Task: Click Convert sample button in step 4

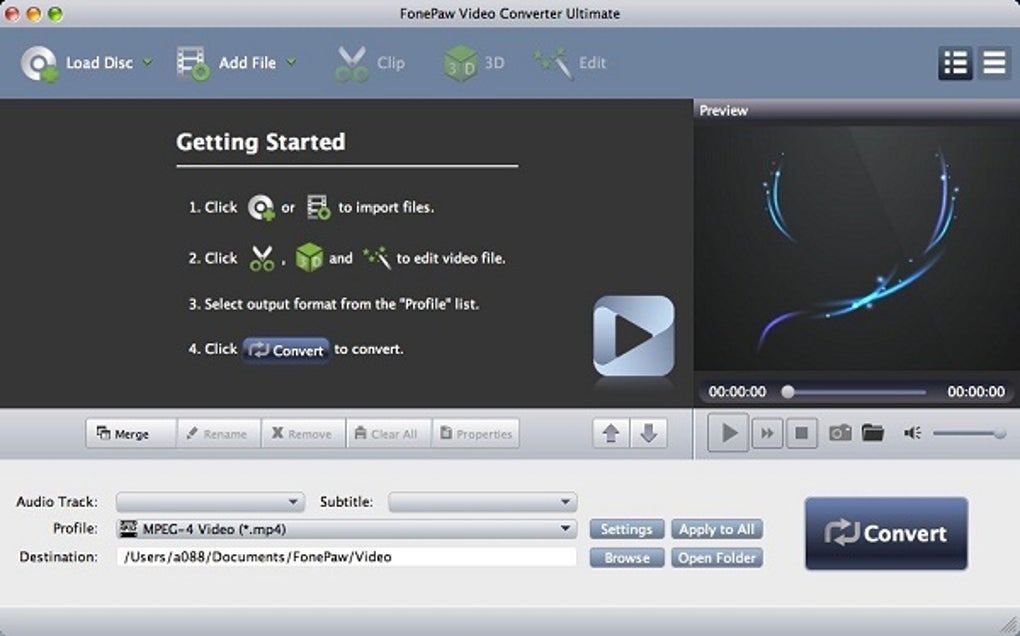Action: (286, 350)
